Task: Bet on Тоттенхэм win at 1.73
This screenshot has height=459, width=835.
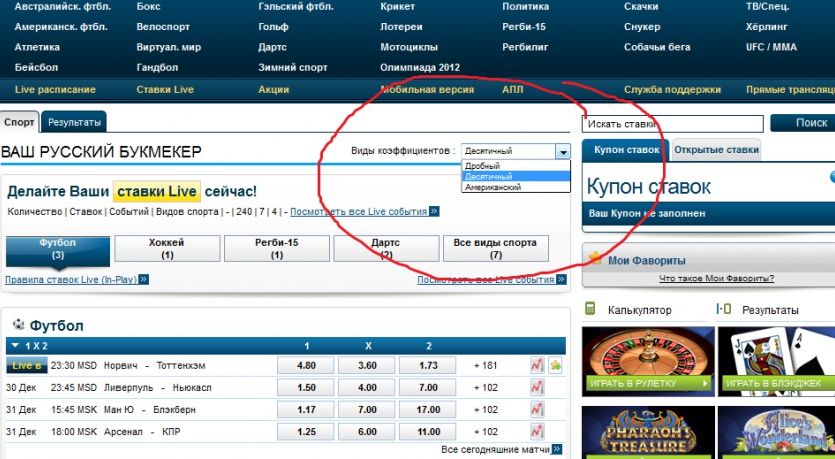Action: (x=428, y=365)
